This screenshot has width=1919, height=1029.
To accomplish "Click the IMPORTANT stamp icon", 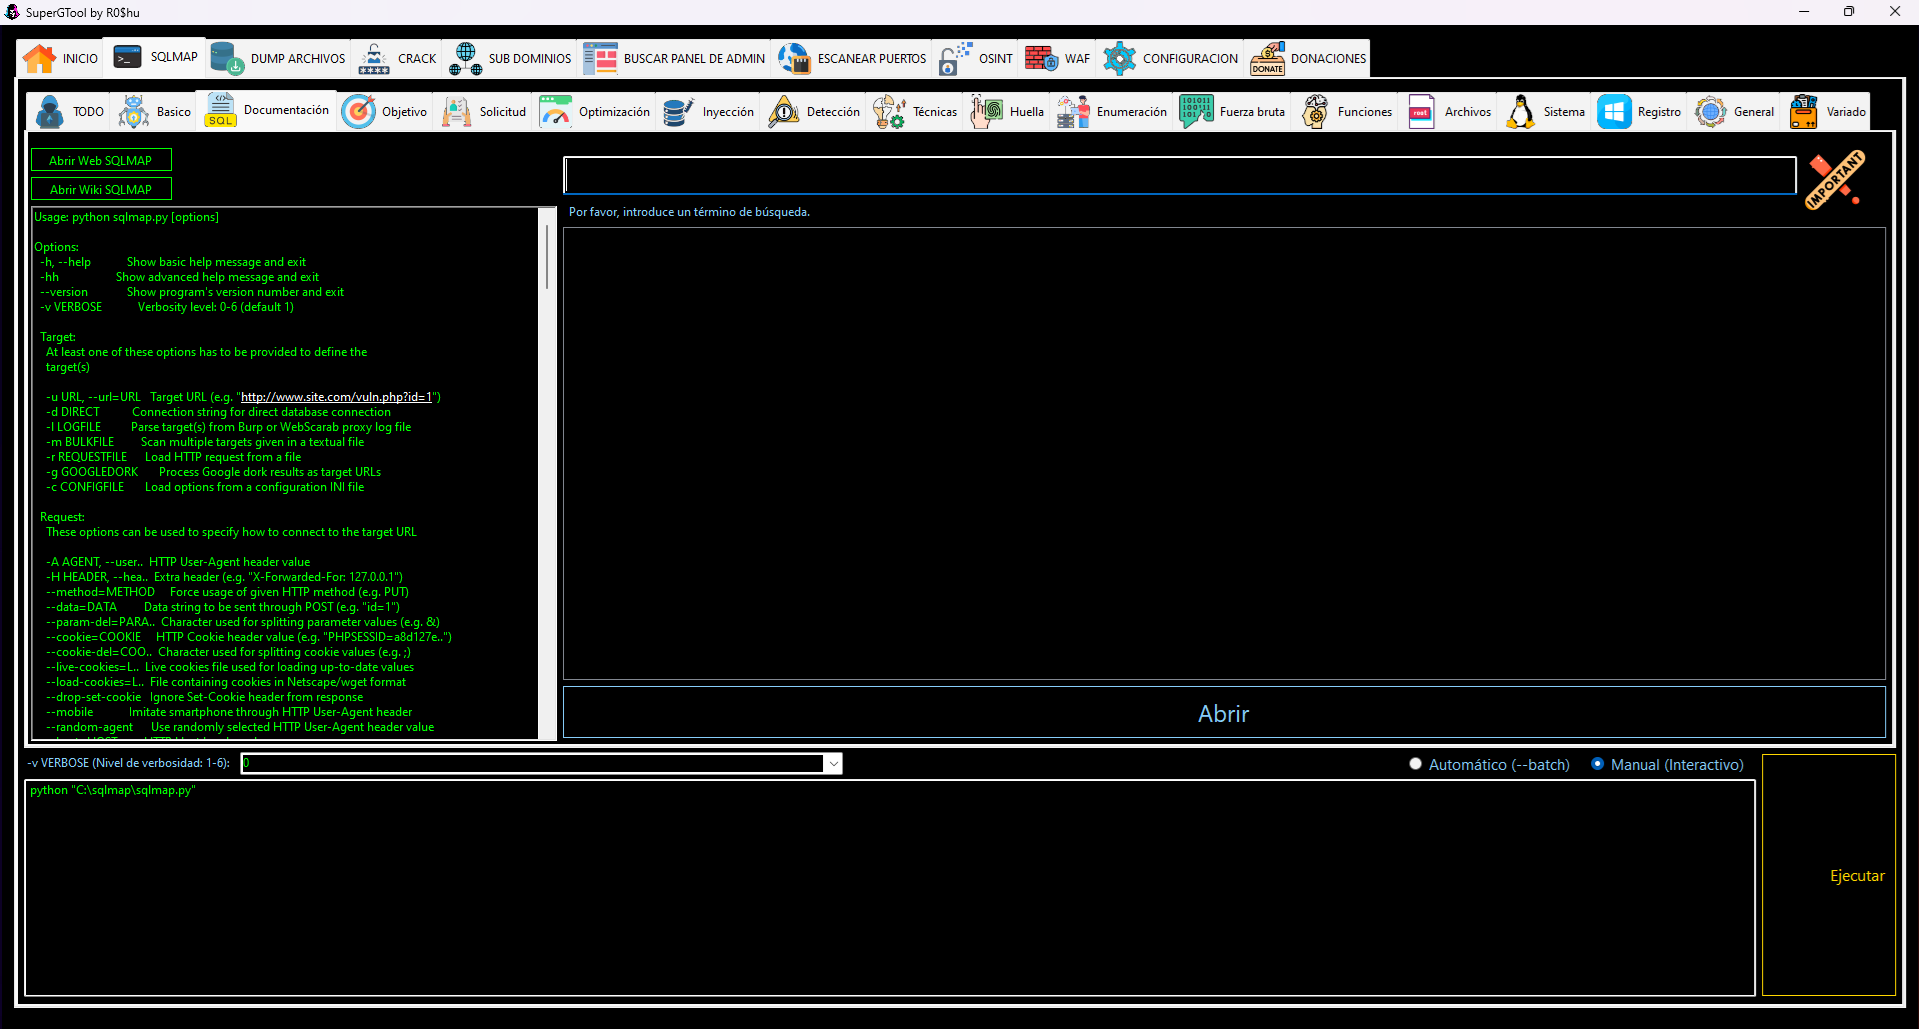I will 1835,179.
